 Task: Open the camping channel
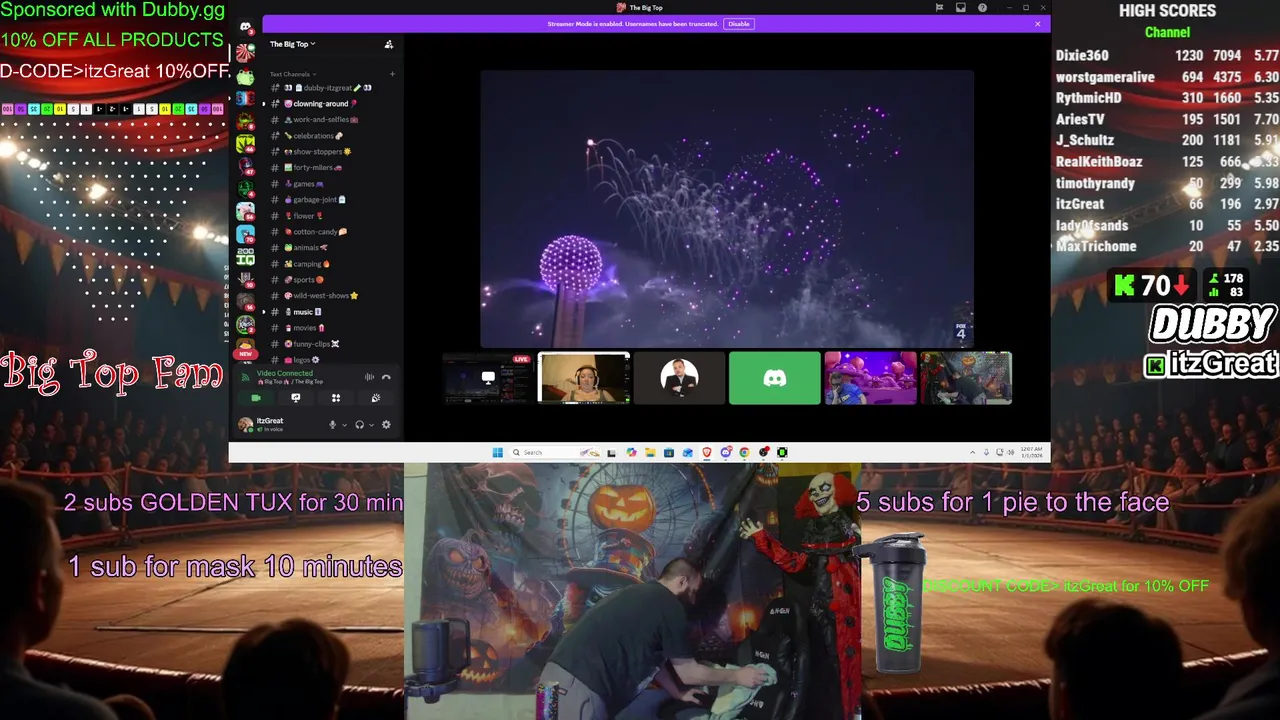coord(330,264)
